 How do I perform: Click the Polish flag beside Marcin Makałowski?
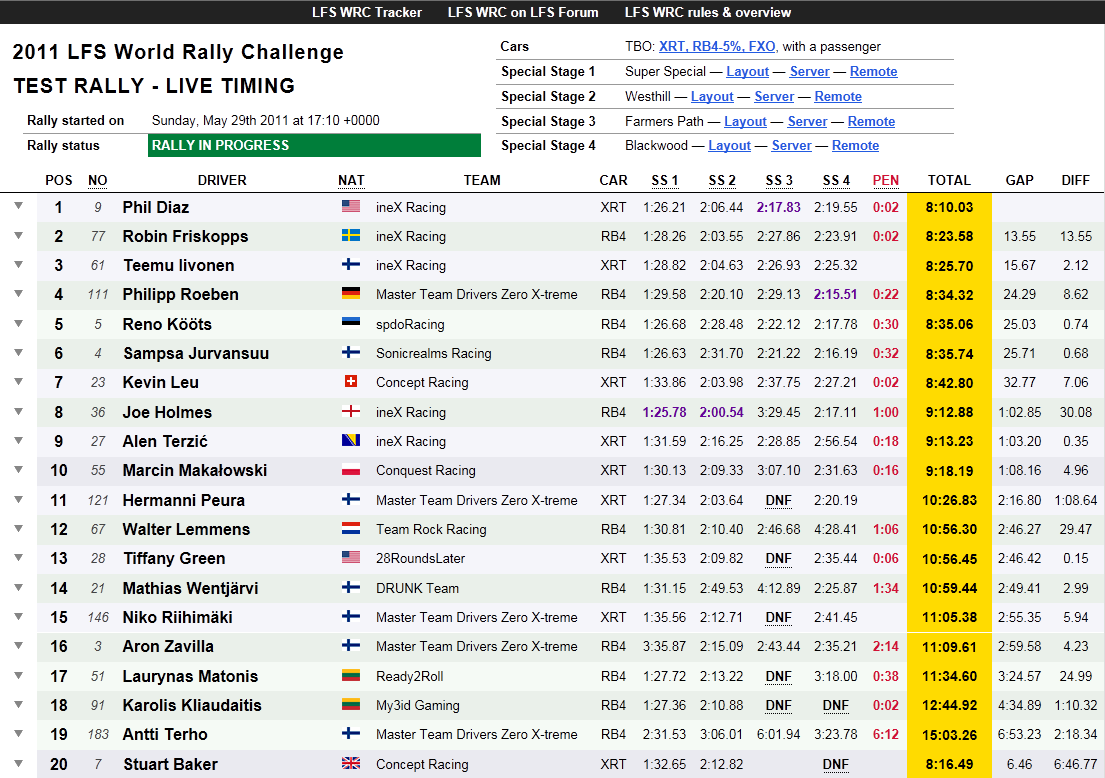click(350, 470)
